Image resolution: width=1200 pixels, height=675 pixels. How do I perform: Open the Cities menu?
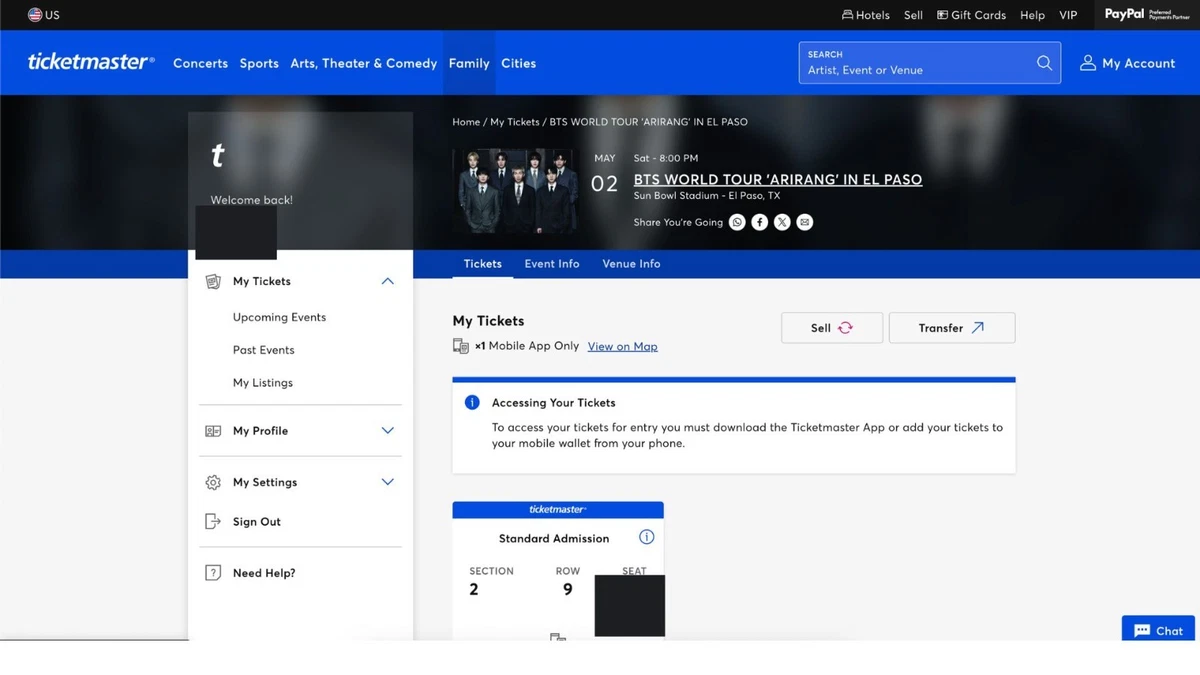(518, 63)
